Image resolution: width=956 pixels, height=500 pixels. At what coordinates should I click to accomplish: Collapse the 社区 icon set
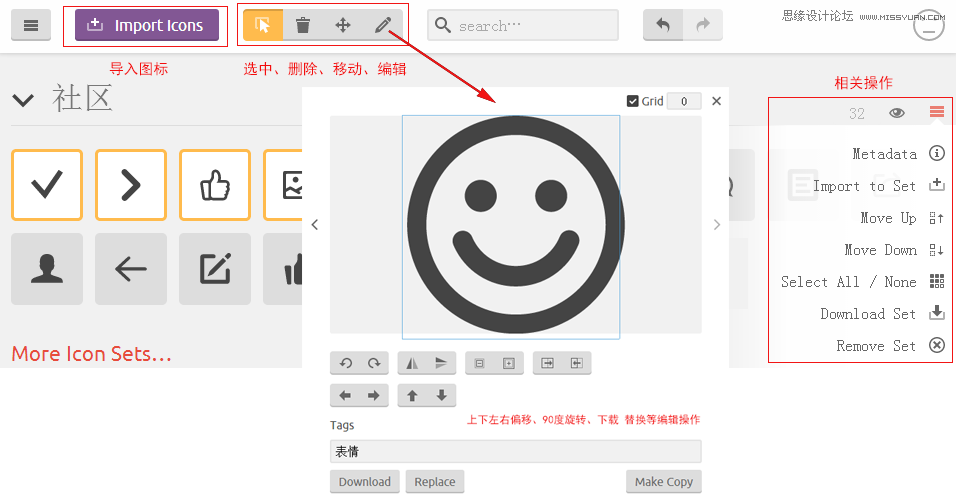22,99
